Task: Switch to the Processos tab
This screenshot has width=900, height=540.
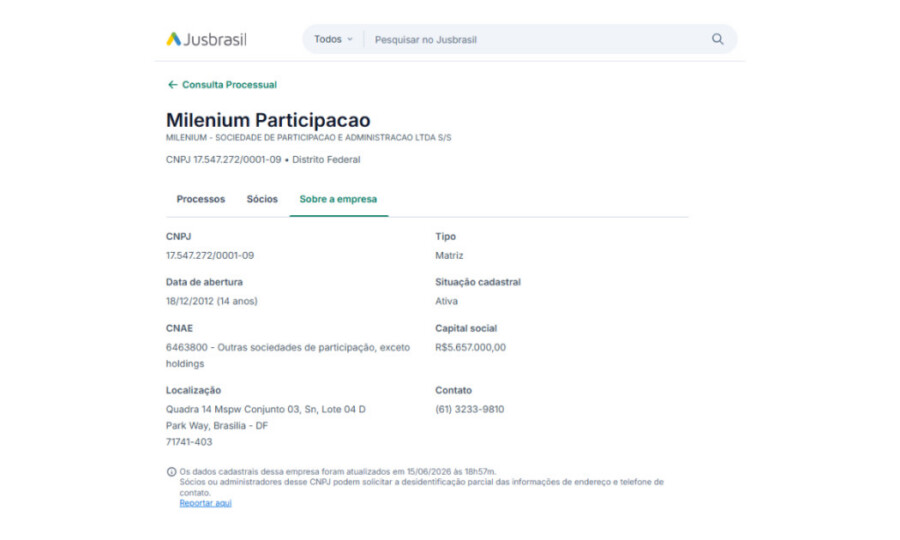Action: pyautogui.click(x=201, y=199)
